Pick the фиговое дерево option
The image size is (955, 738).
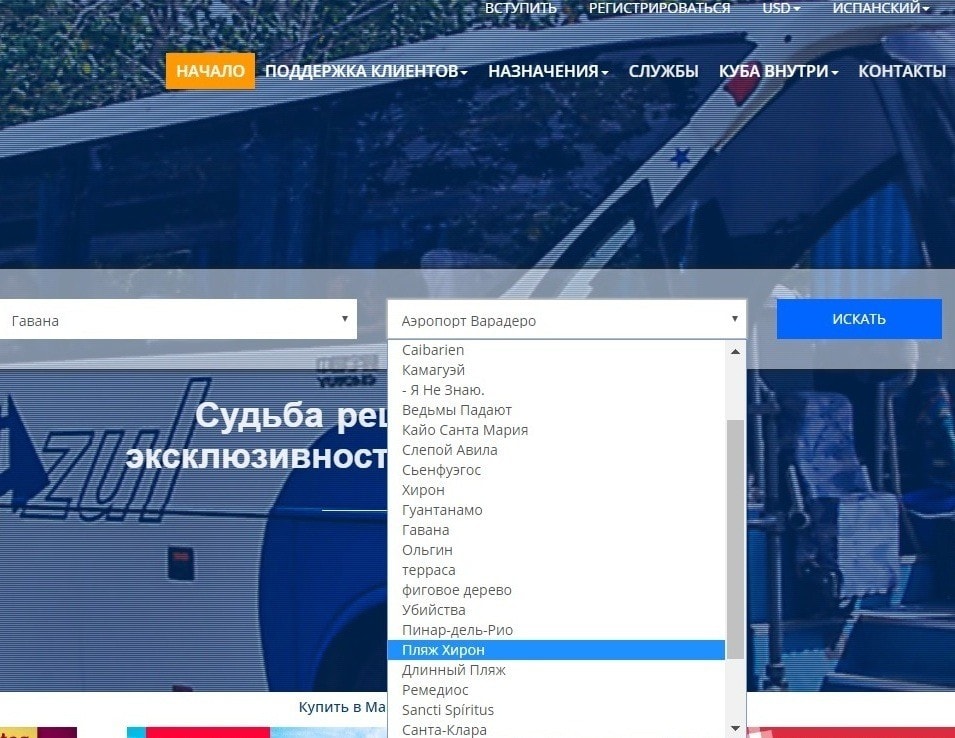[x=557, y=590]
